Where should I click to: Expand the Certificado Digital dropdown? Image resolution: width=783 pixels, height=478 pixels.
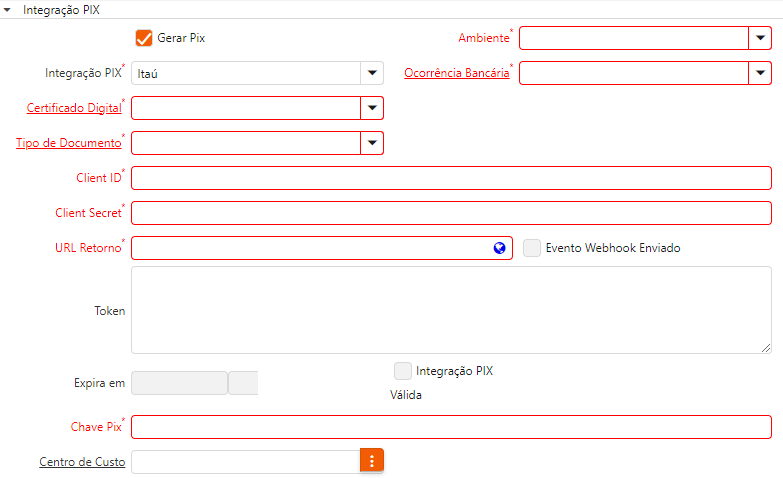372,108
